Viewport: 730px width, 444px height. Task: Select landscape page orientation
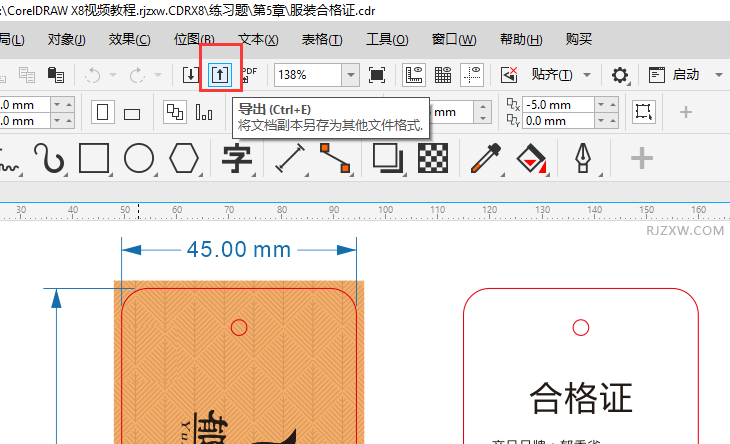(x=132, y=114)
